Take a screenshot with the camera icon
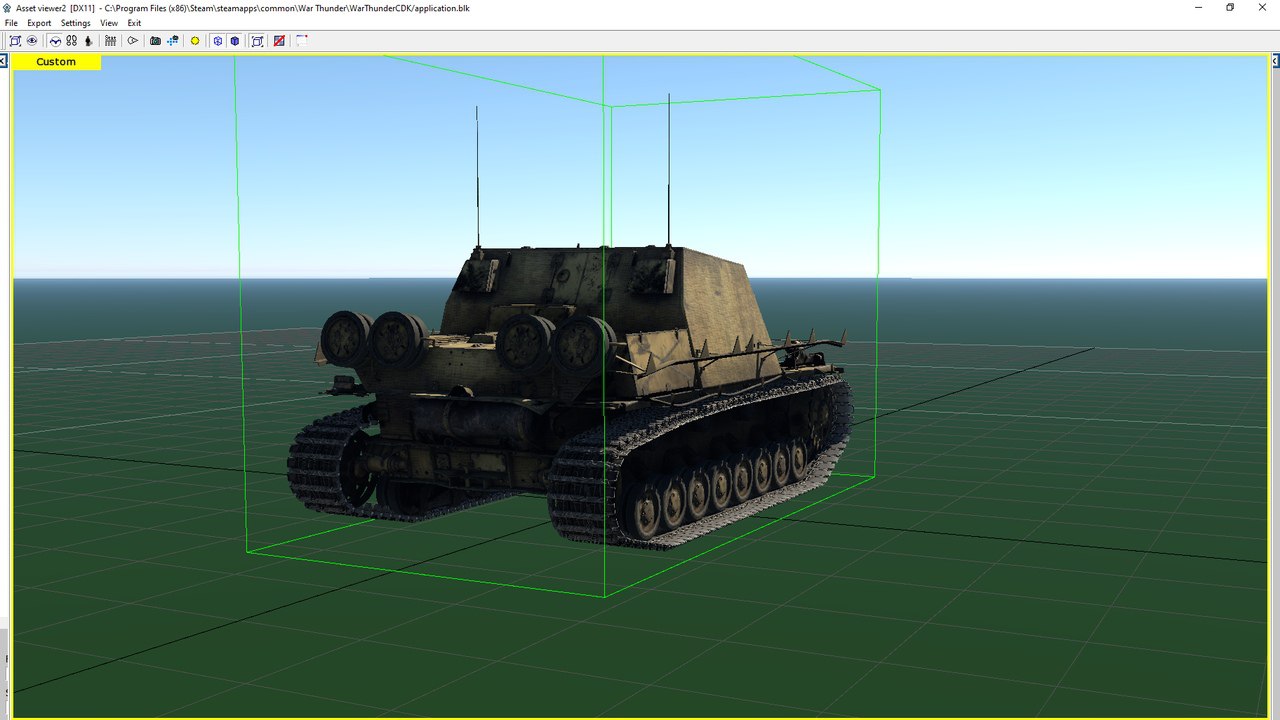Image resolution: width=1280 pixels, height=720 pixels. pos(155,41)
